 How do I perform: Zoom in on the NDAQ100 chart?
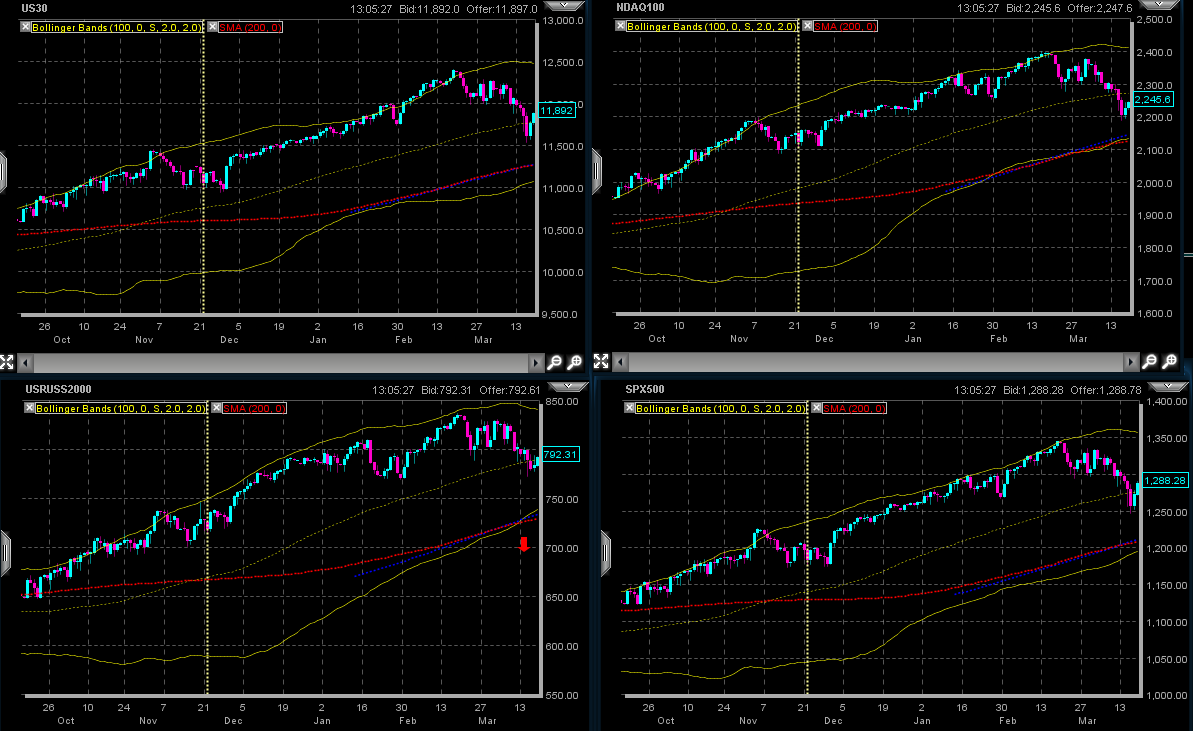[1170, 361]
